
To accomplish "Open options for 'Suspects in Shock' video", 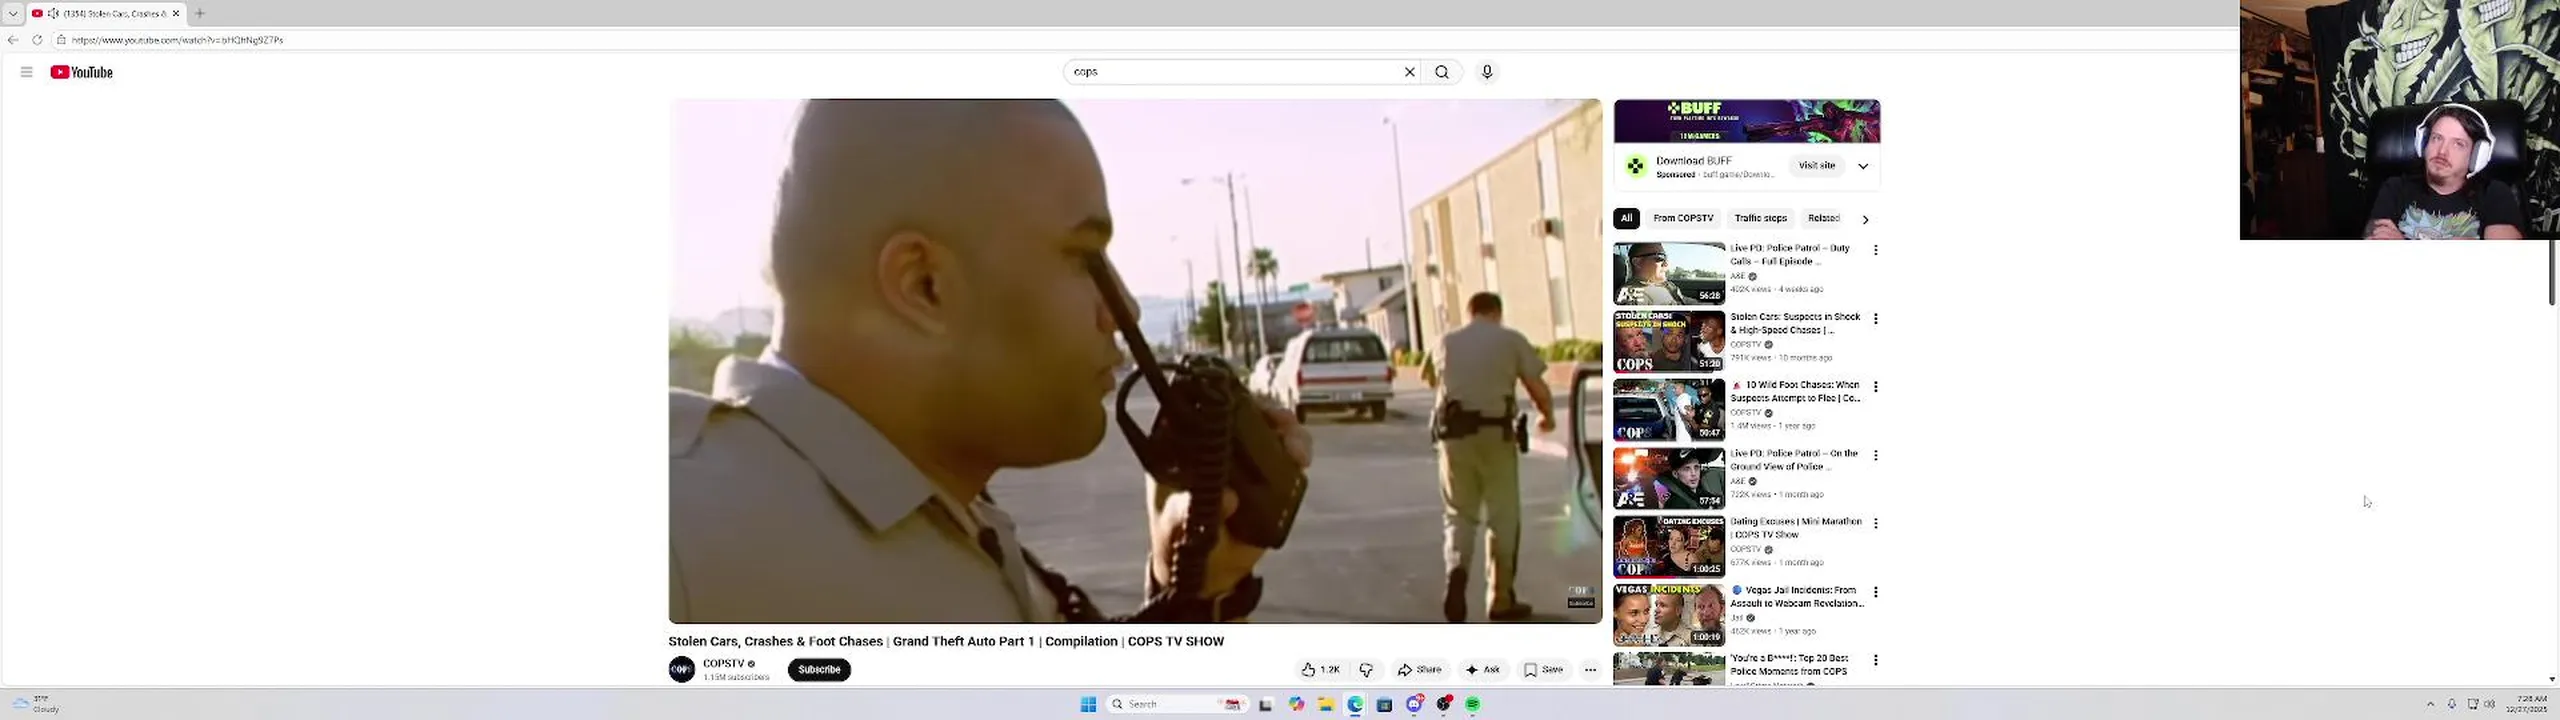I will (x=1875, y=318).
